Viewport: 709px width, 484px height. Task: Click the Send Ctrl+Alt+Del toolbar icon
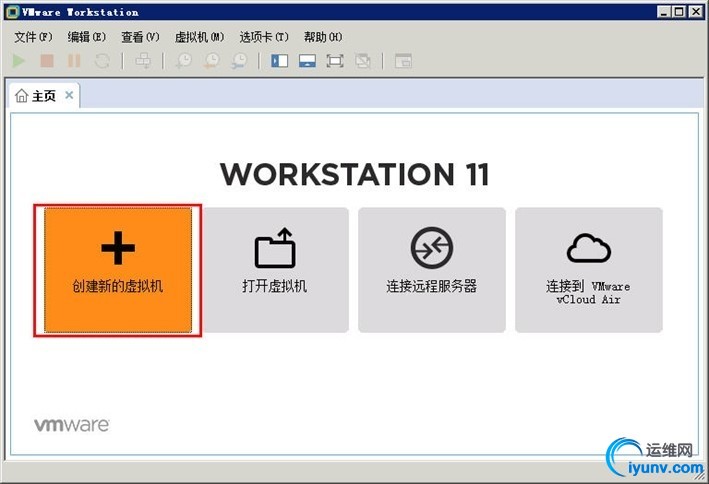[x=143, y=61]
